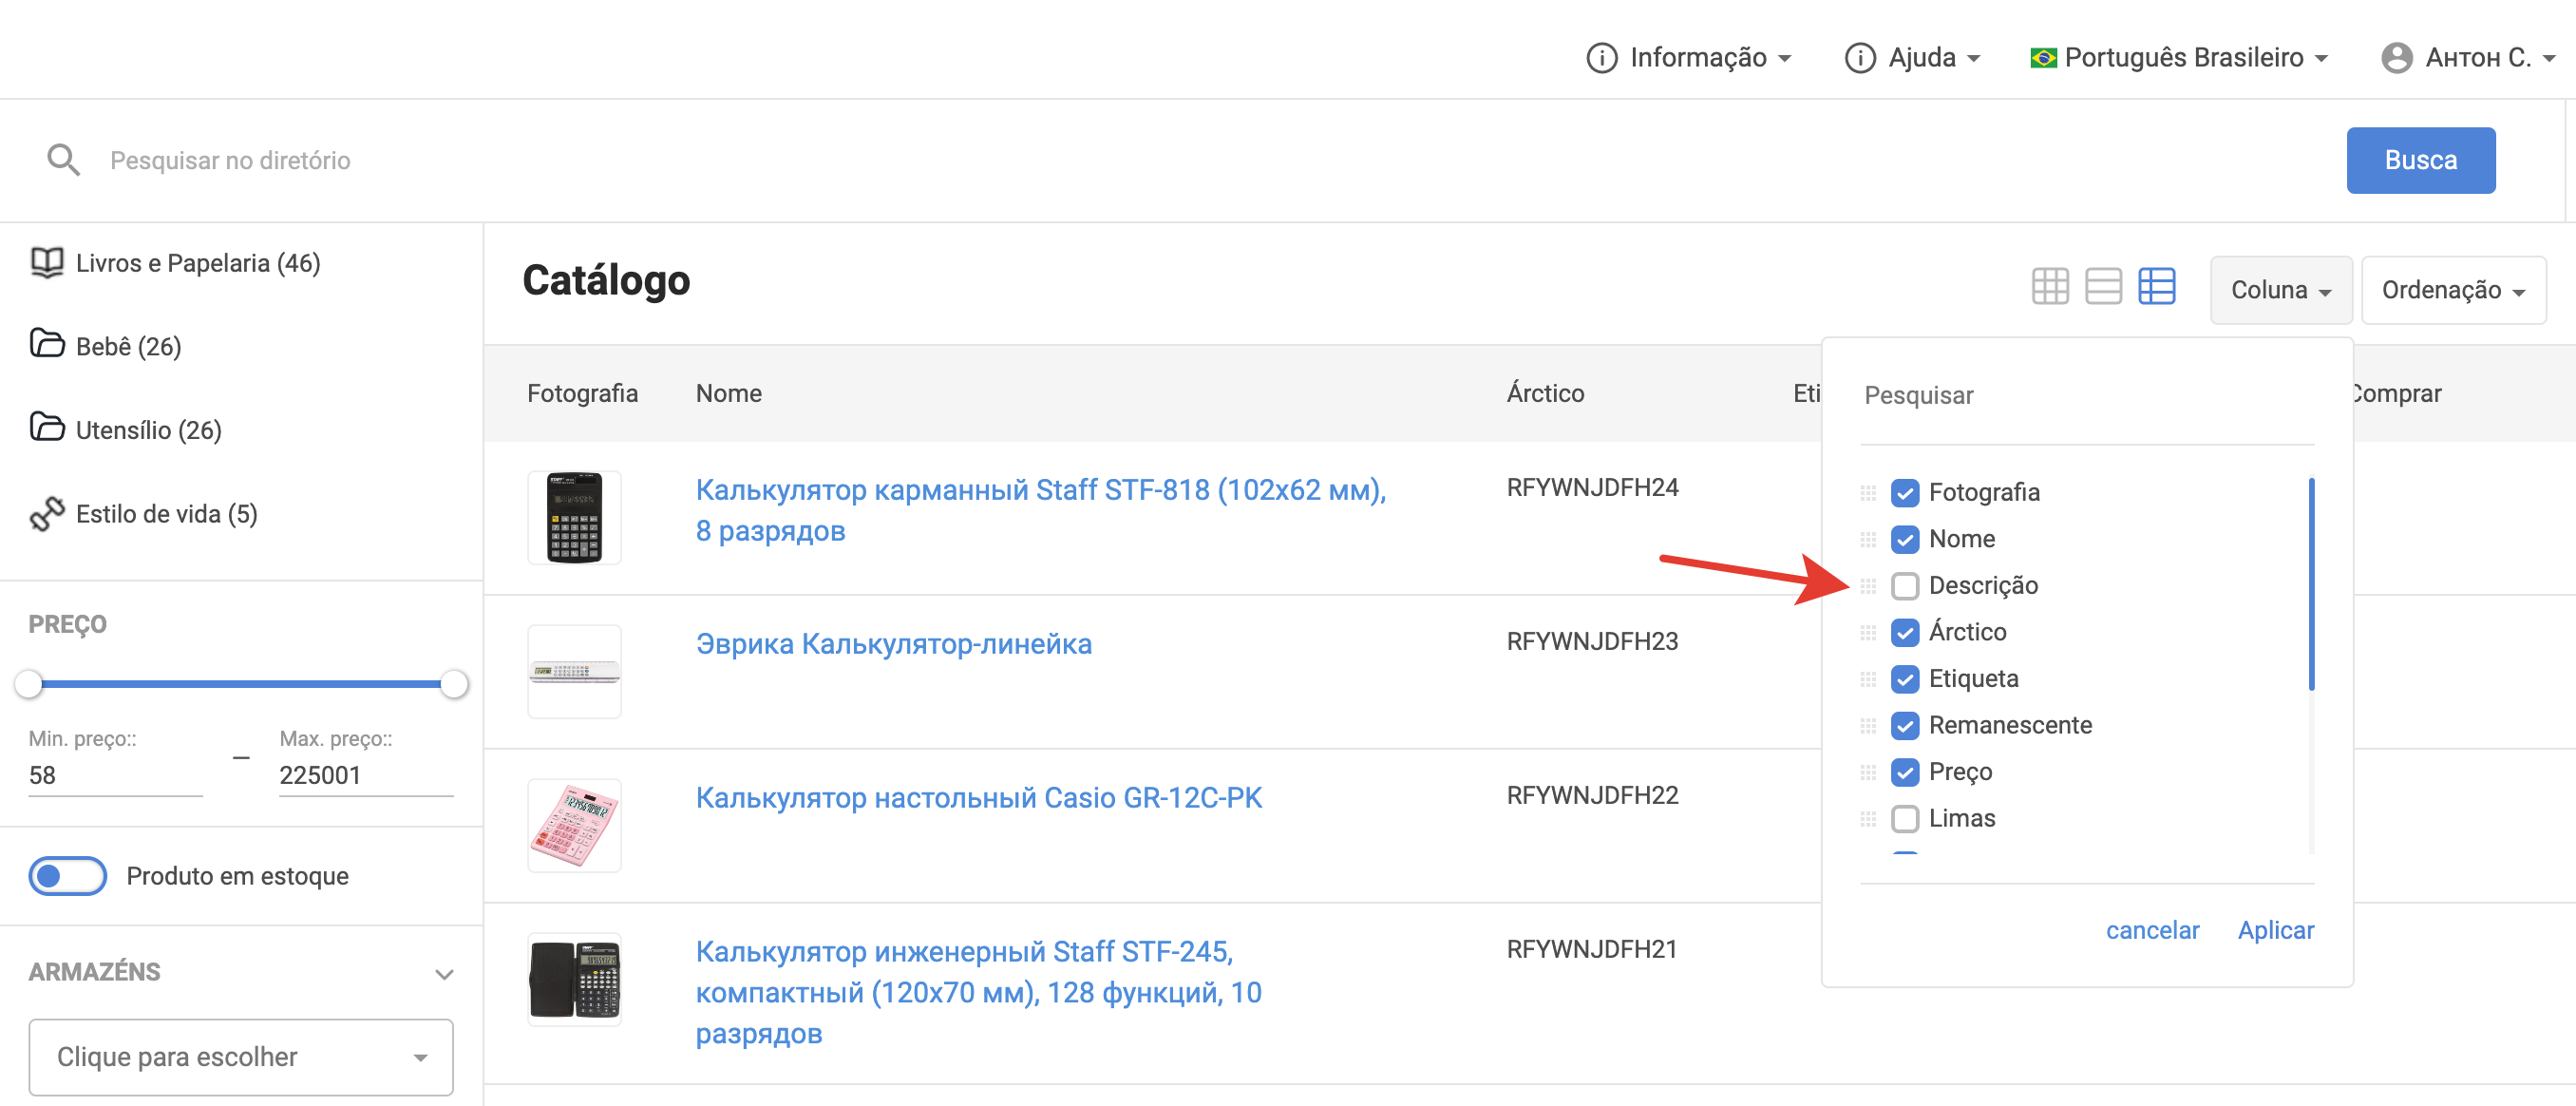The height and width of the screenshot is (1106, 2576).
Task: Grab the drag handle beside Etiqueta
Action: pyautogui.click(x=1867, y=679)
